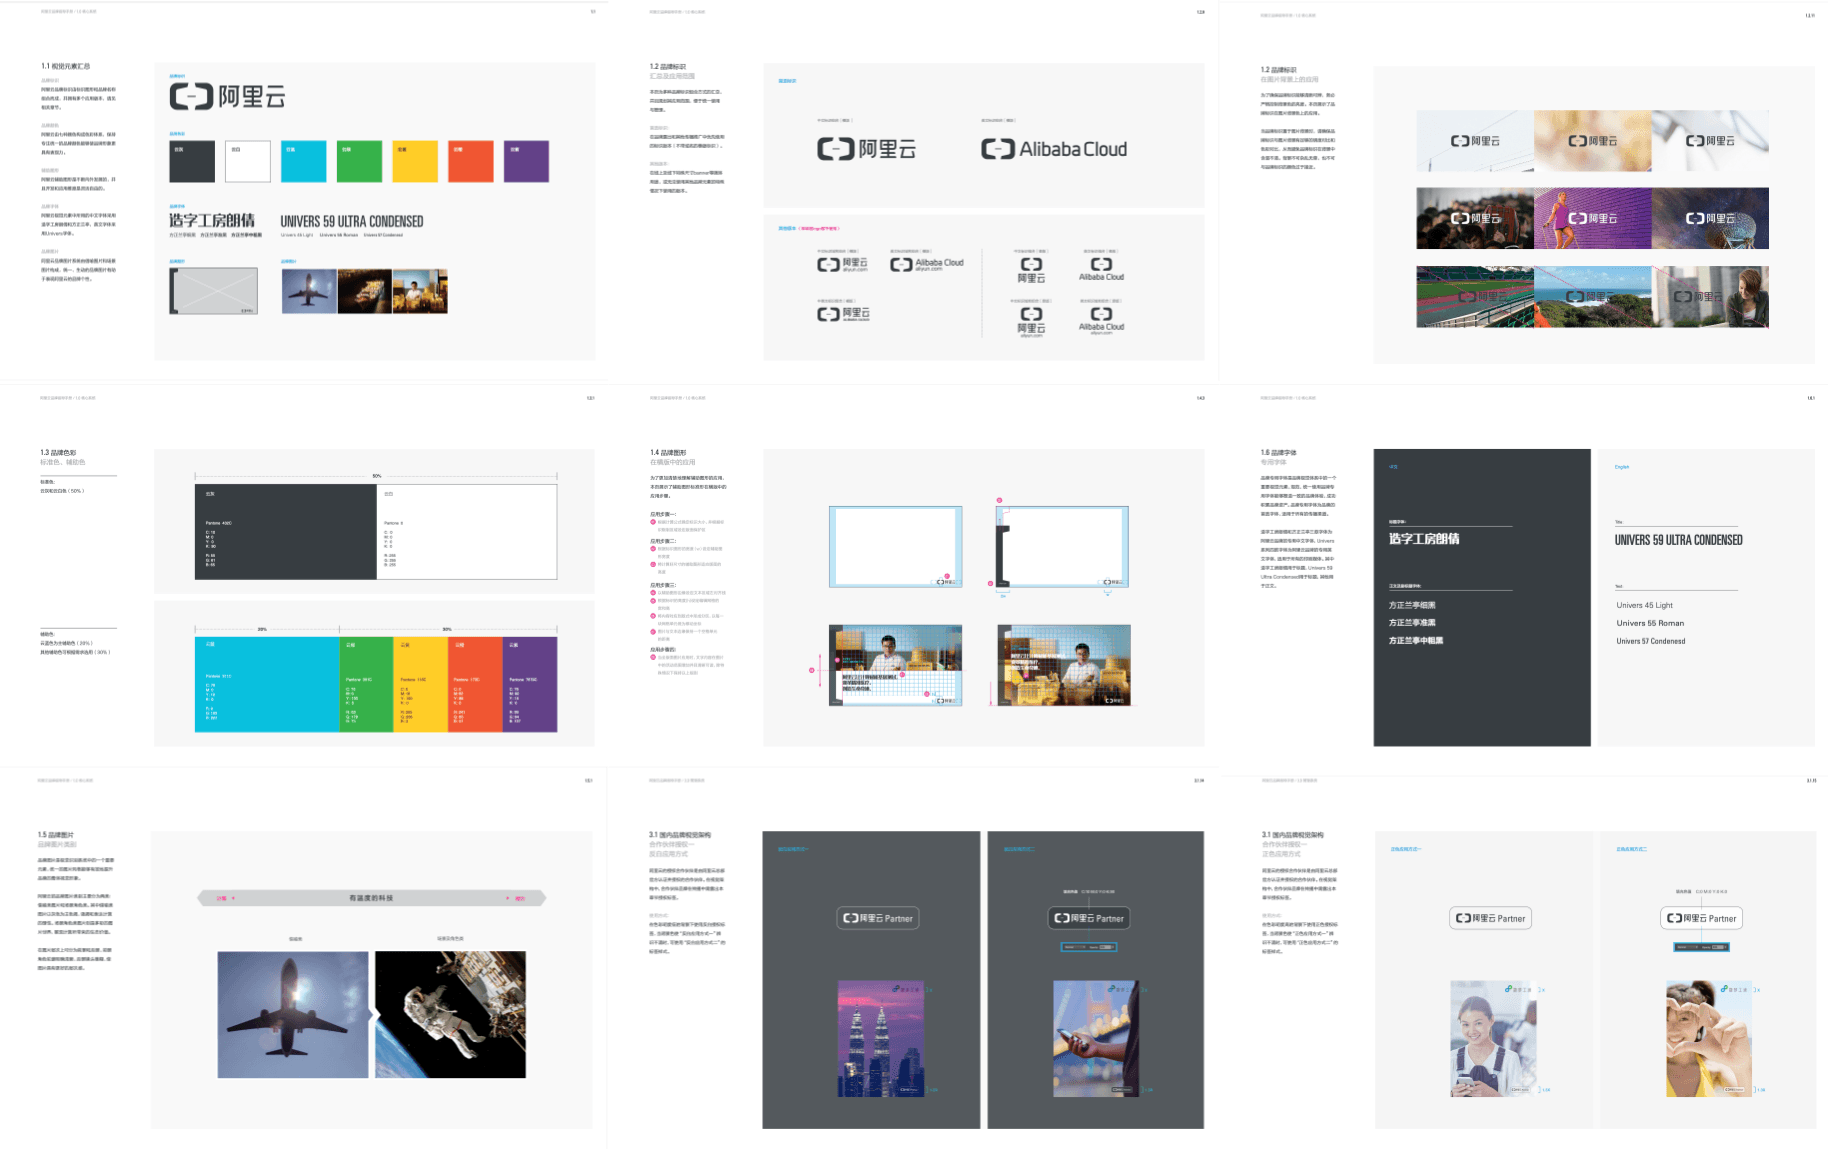Click the large Alibaba Cloud logo on 1.2 page
The width and height of the screenshot is (1828, 1149).
tap(1054, 149)
